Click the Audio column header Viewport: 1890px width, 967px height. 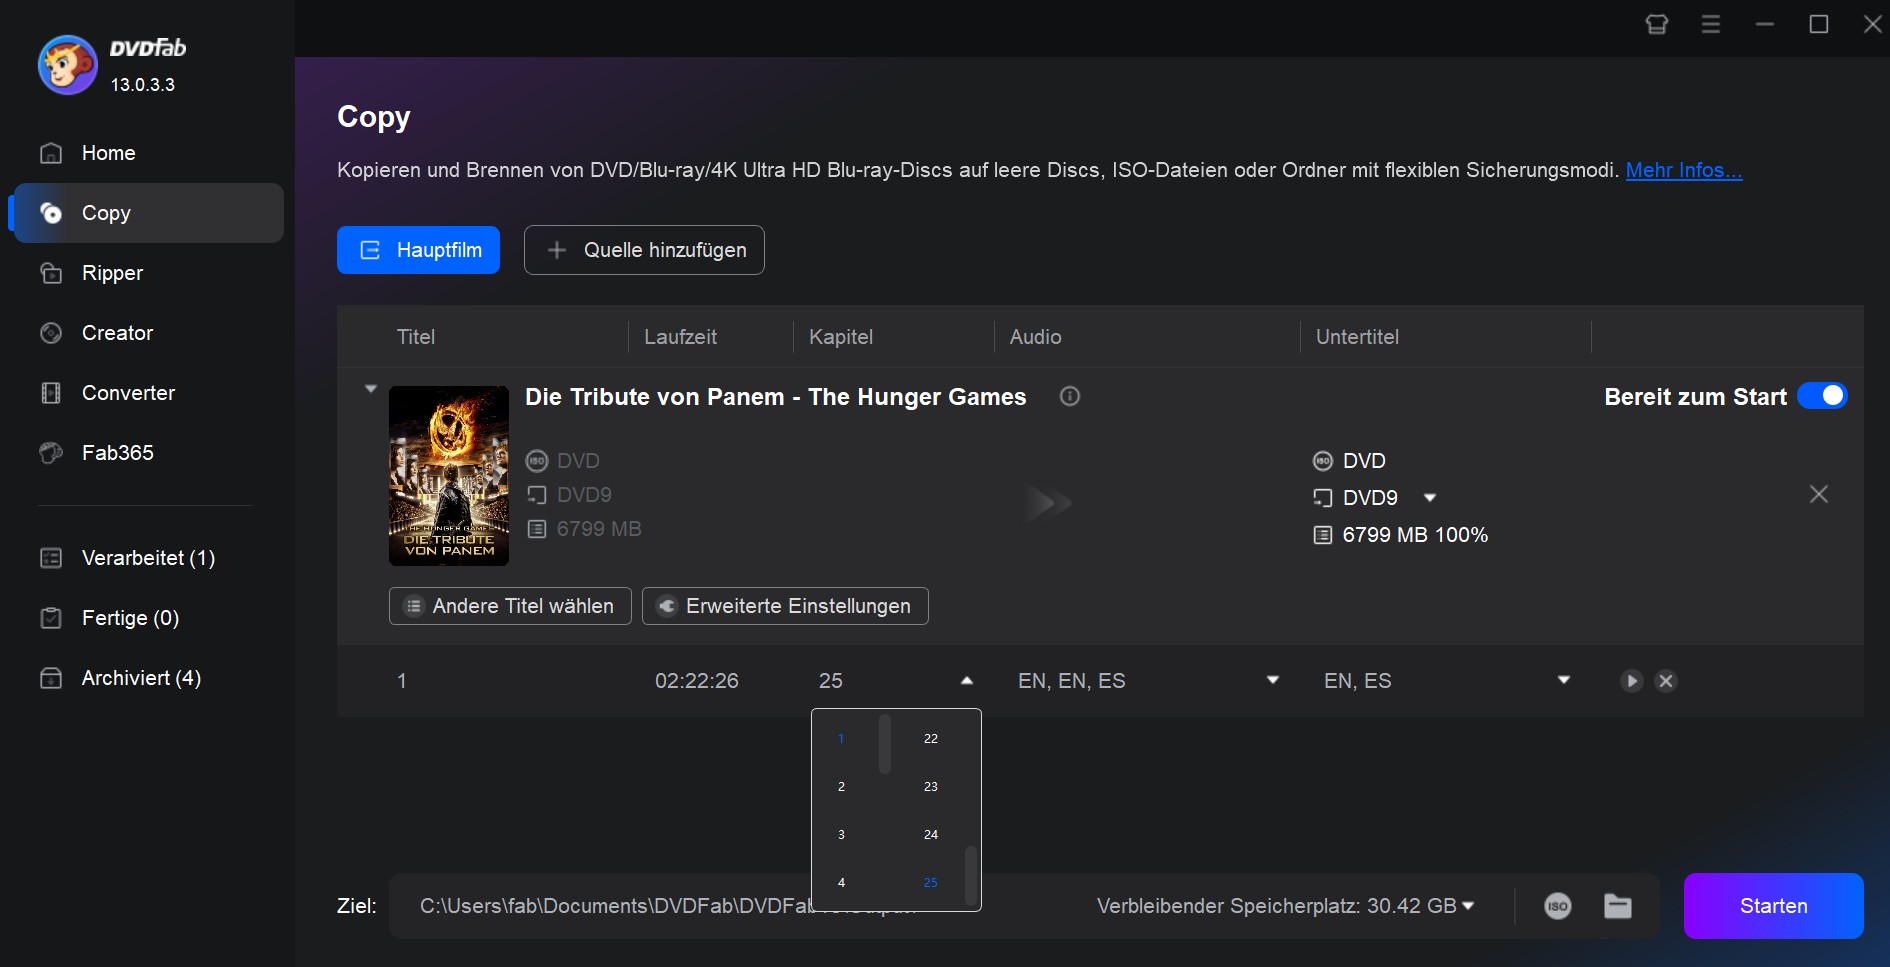coord(1036,337)
